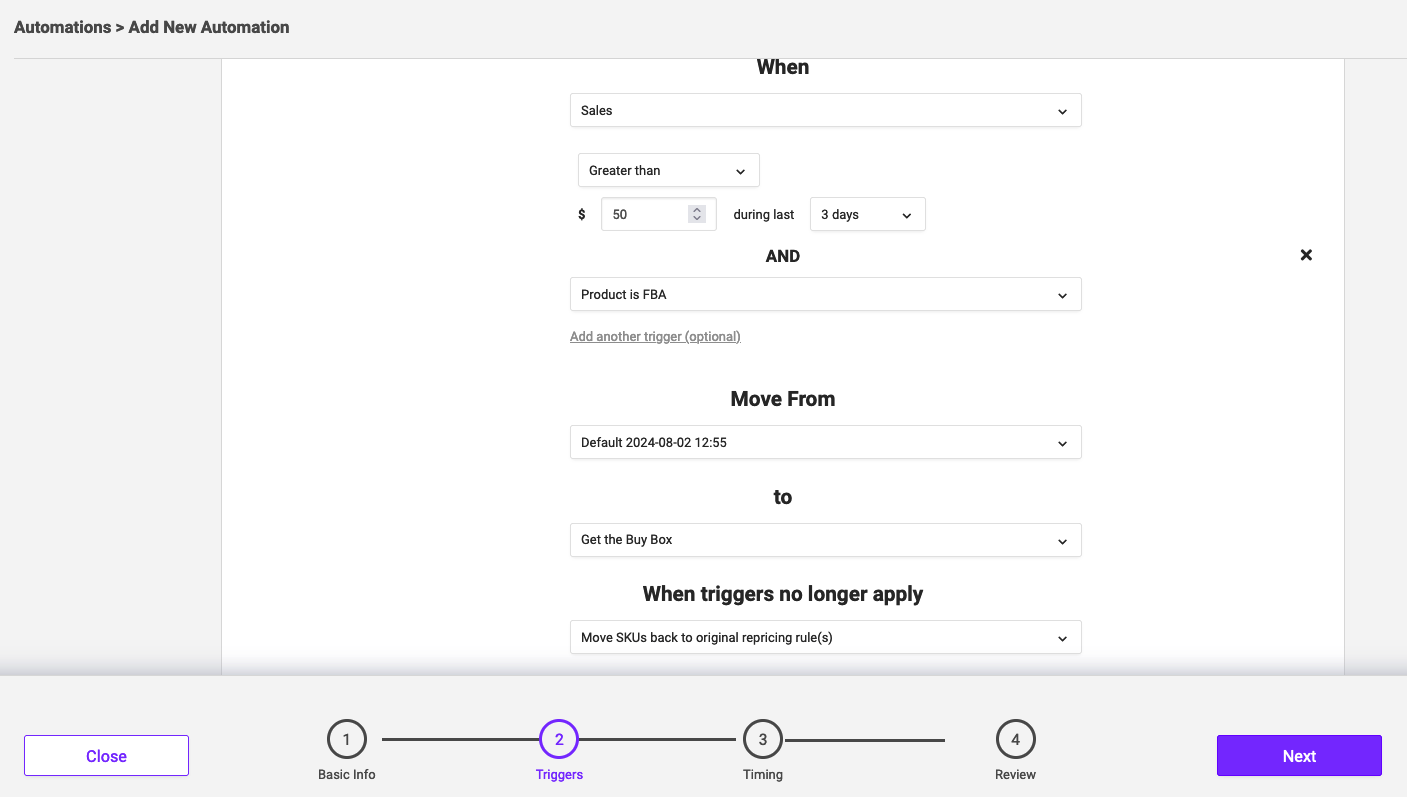The image size is (1407, 797).
Task: Click the Triggers step label
Action: click(559, 774)
